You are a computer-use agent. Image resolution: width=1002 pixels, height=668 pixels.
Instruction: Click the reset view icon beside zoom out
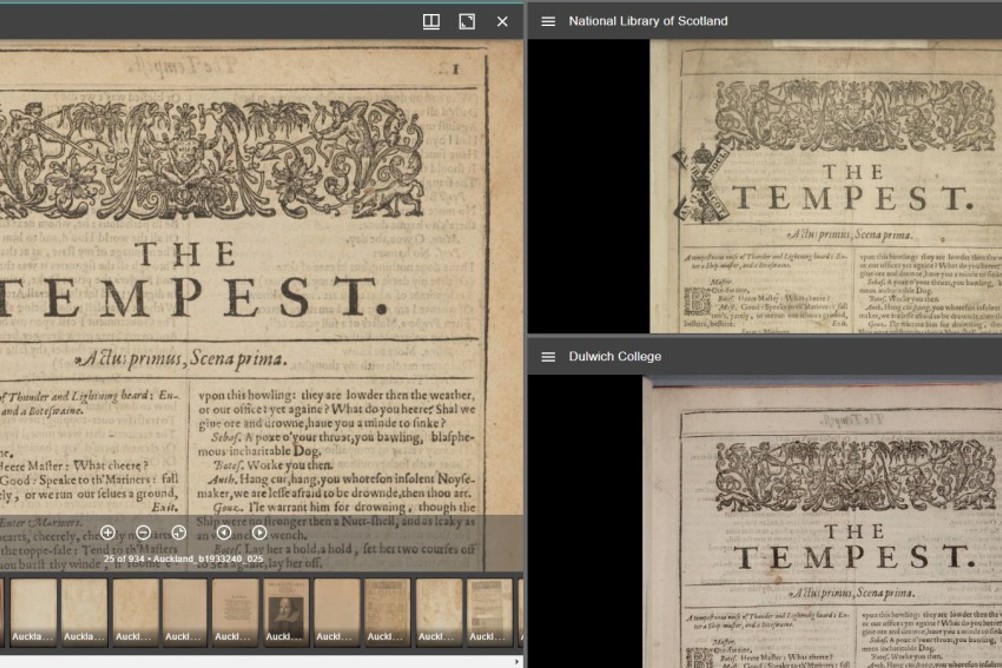[179, 532]
